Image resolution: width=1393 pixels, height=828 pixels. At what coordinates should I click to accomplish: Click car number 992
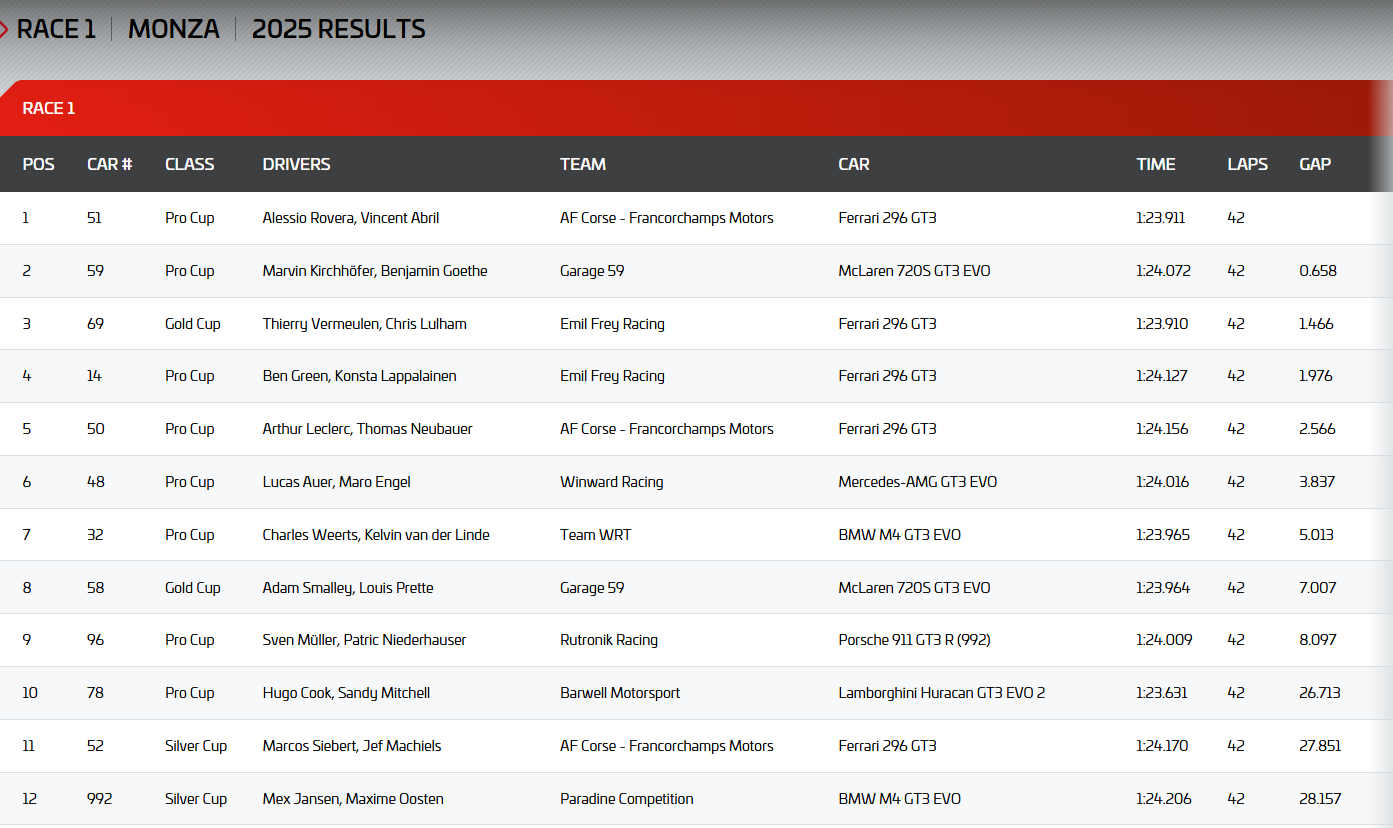[100, 799]
